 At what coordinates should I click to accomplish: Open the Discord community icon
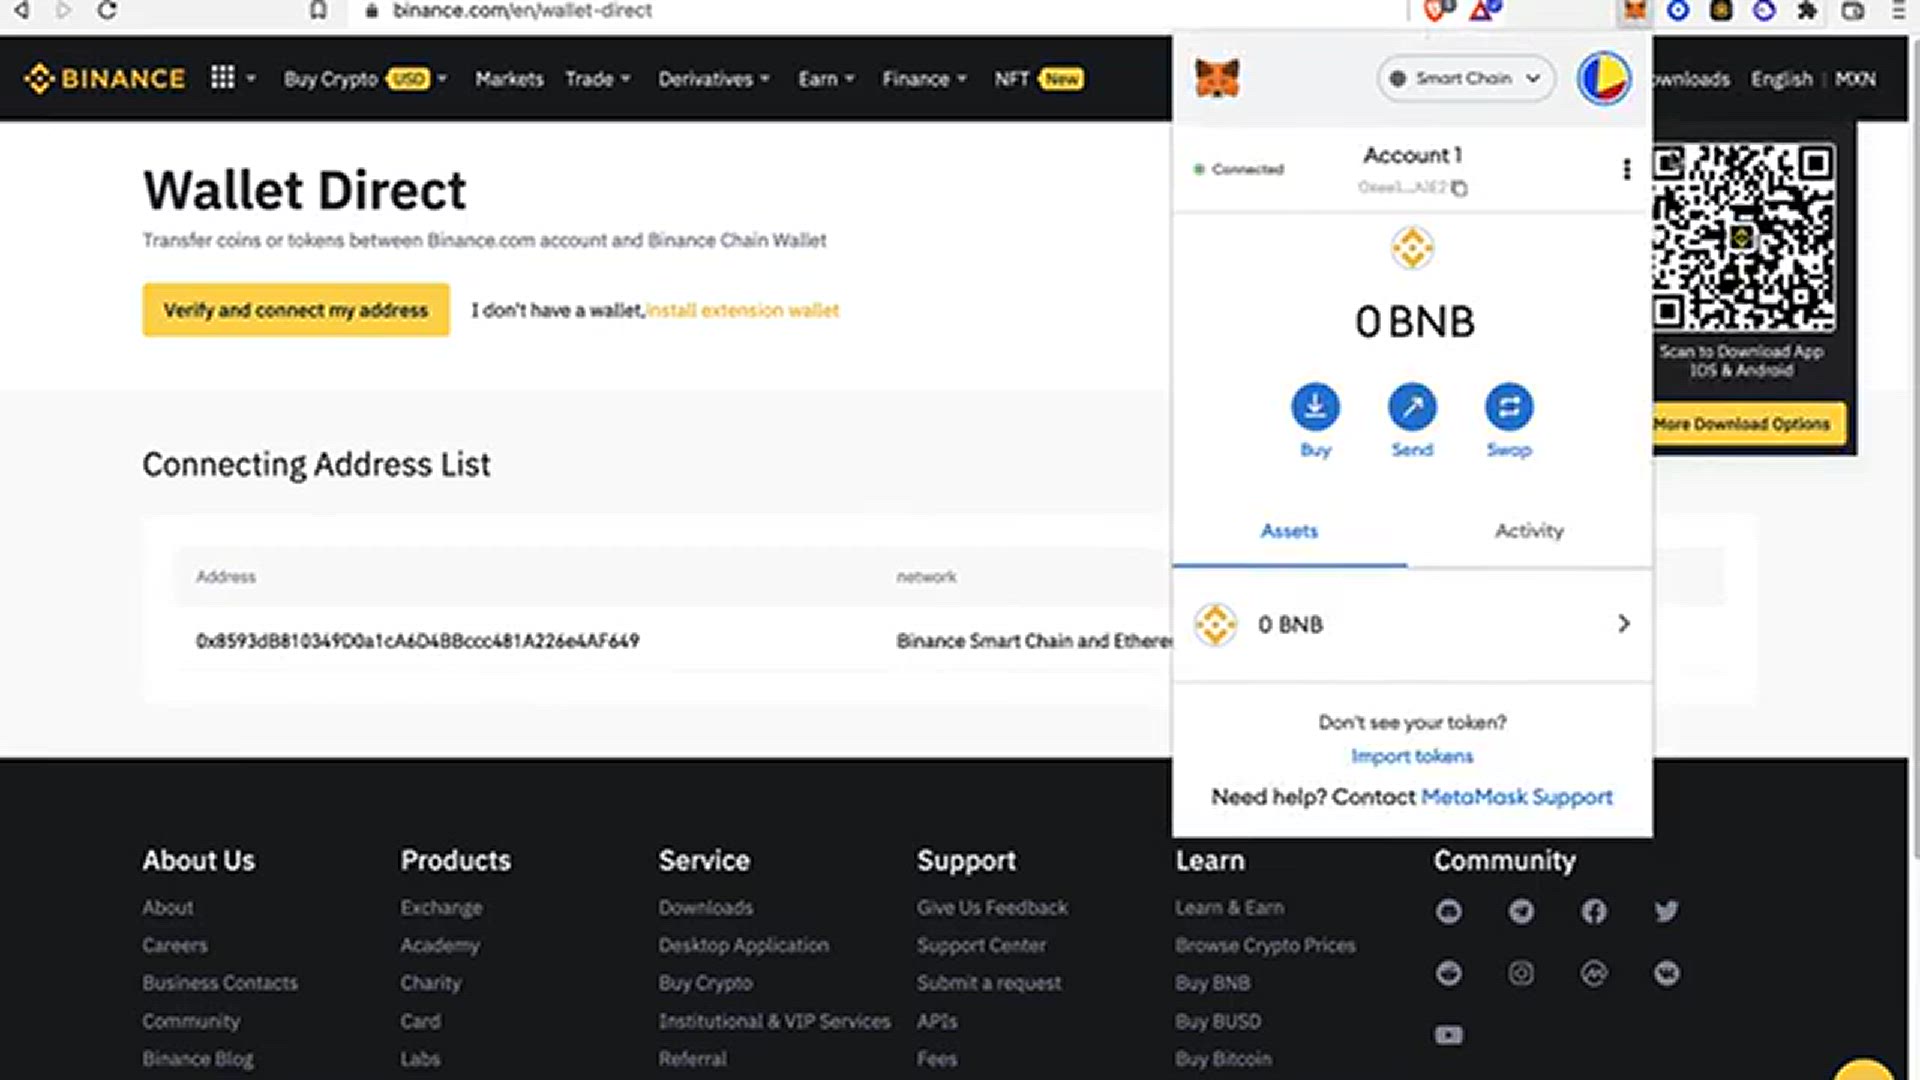(1448, 911)
